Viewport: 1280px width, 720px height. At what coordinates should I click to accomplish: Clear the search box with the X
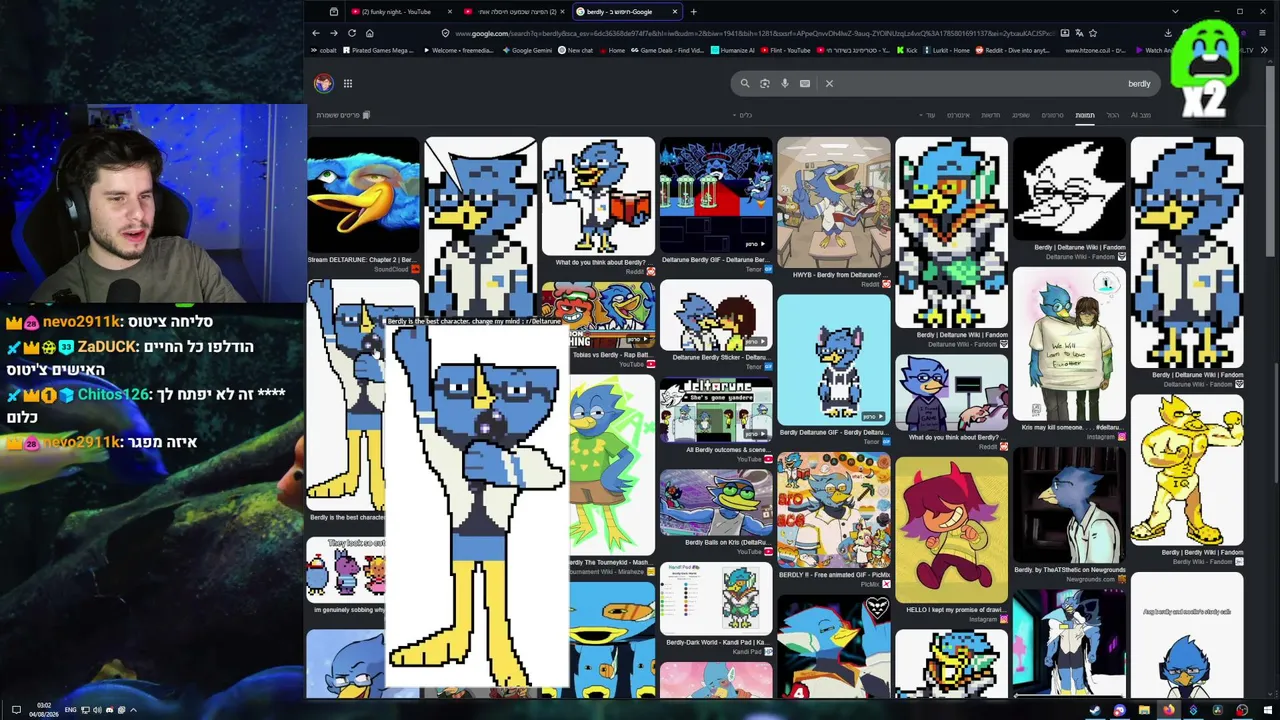point(829,84)
